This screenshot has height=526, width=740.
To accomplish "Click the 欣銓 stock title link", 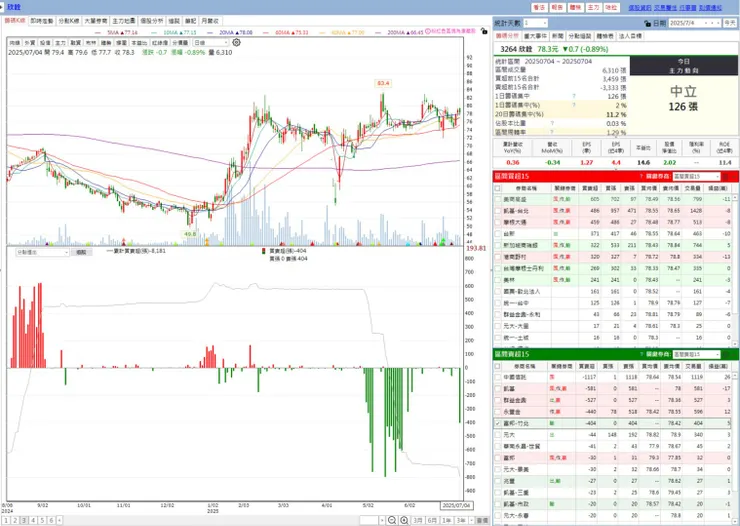I will 14,7.
